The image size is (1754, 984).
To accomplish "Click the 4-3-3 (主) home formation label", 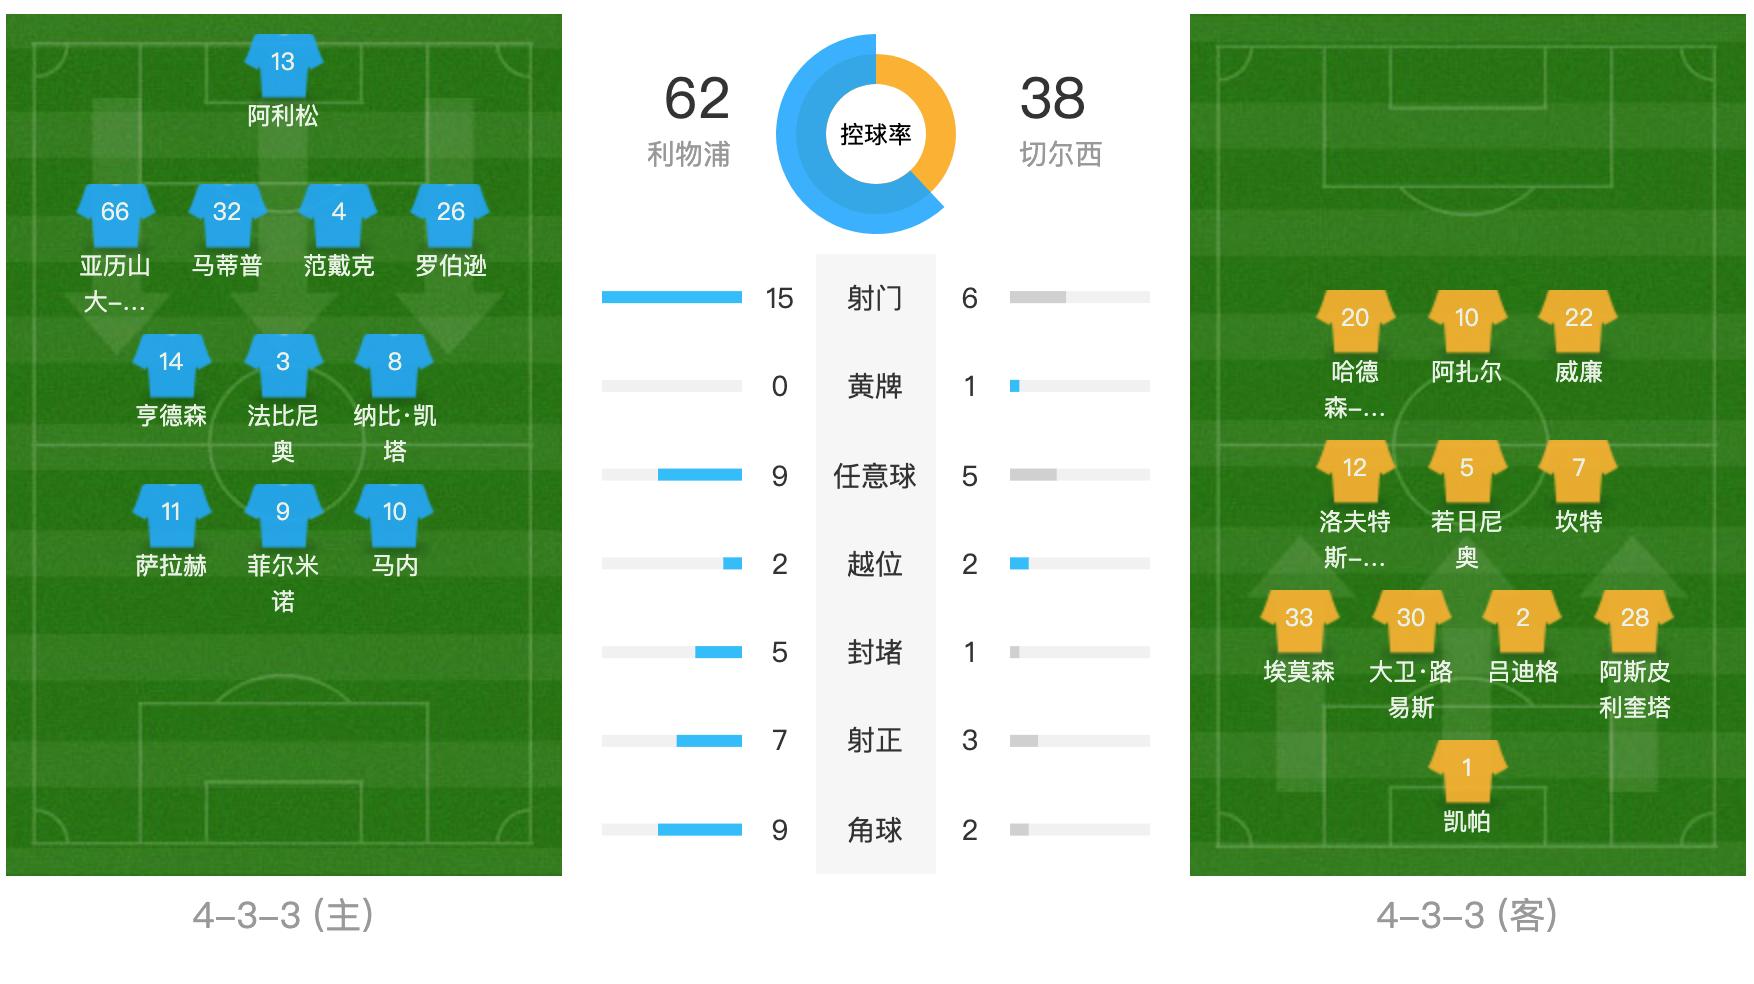I will [284, 915].
